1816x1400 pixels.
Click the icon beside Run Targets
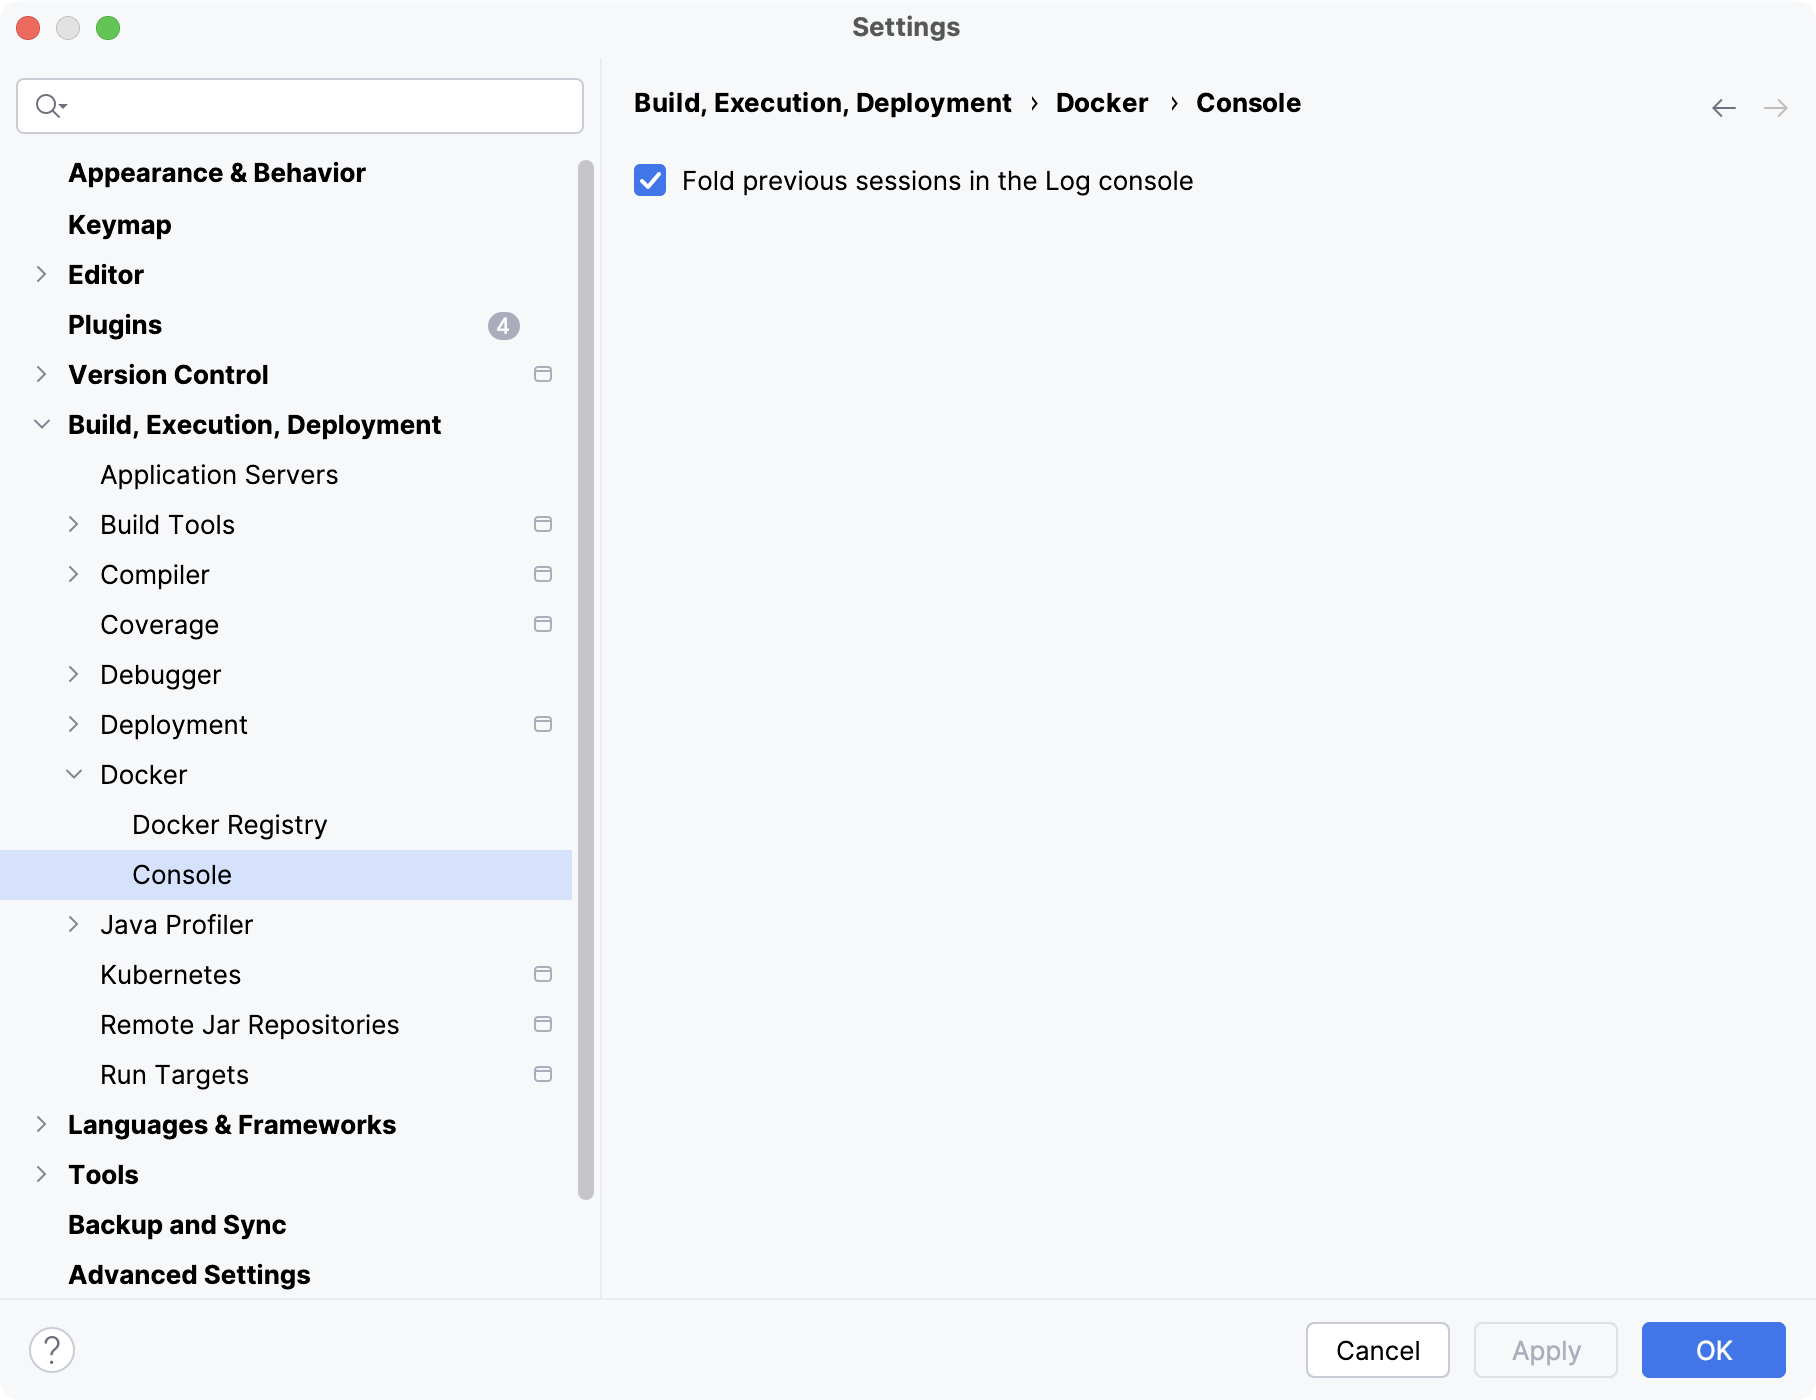543,1073
